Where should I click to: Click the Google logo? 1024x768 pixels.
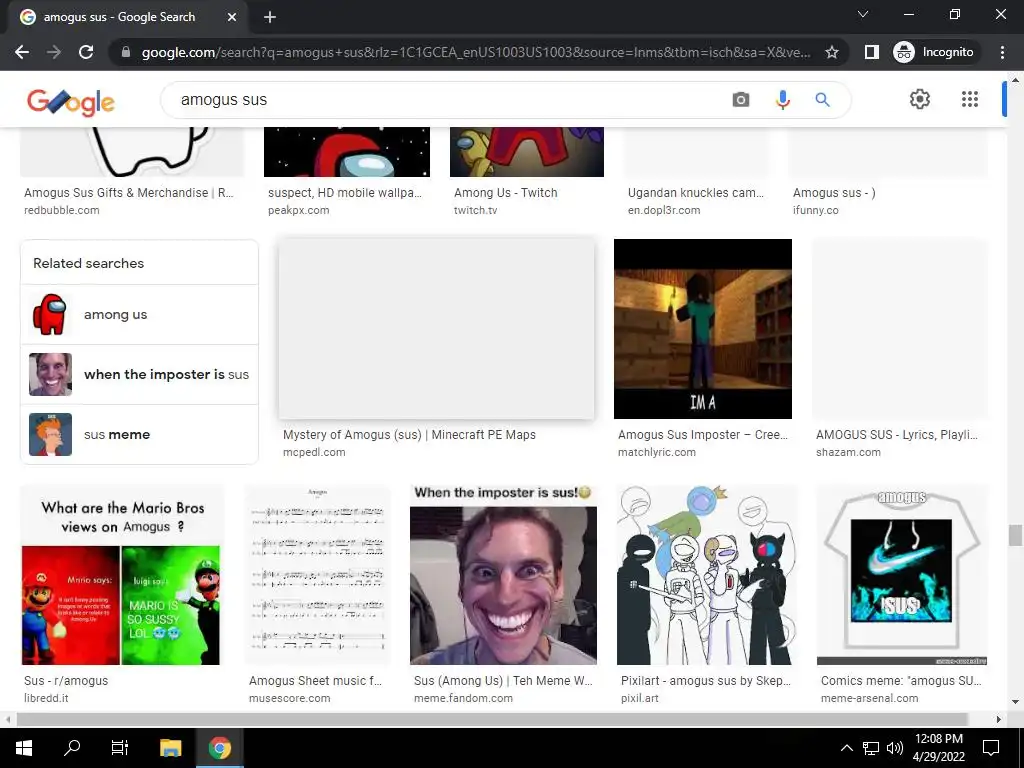coord(71,101)
